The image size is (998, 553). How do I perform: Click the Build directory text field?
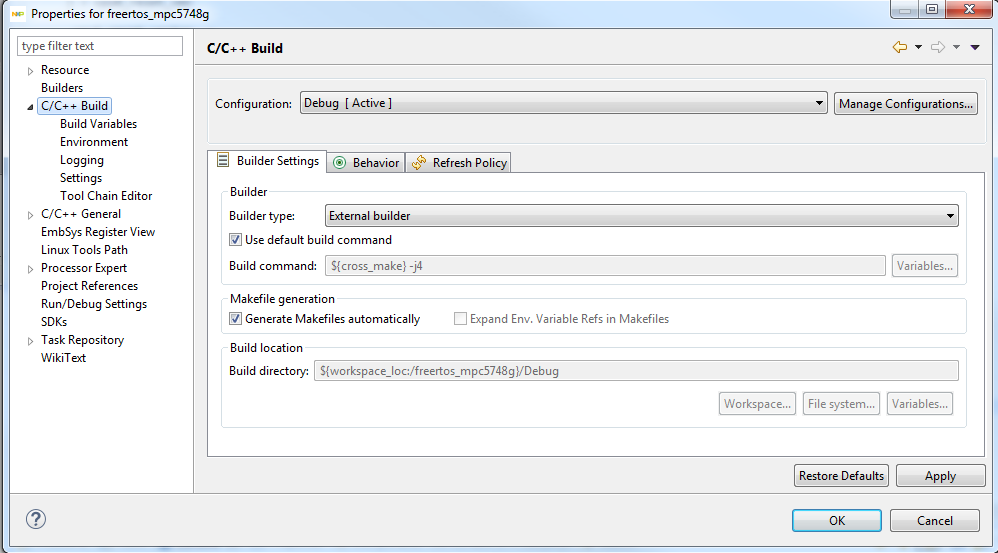[636, 370]
